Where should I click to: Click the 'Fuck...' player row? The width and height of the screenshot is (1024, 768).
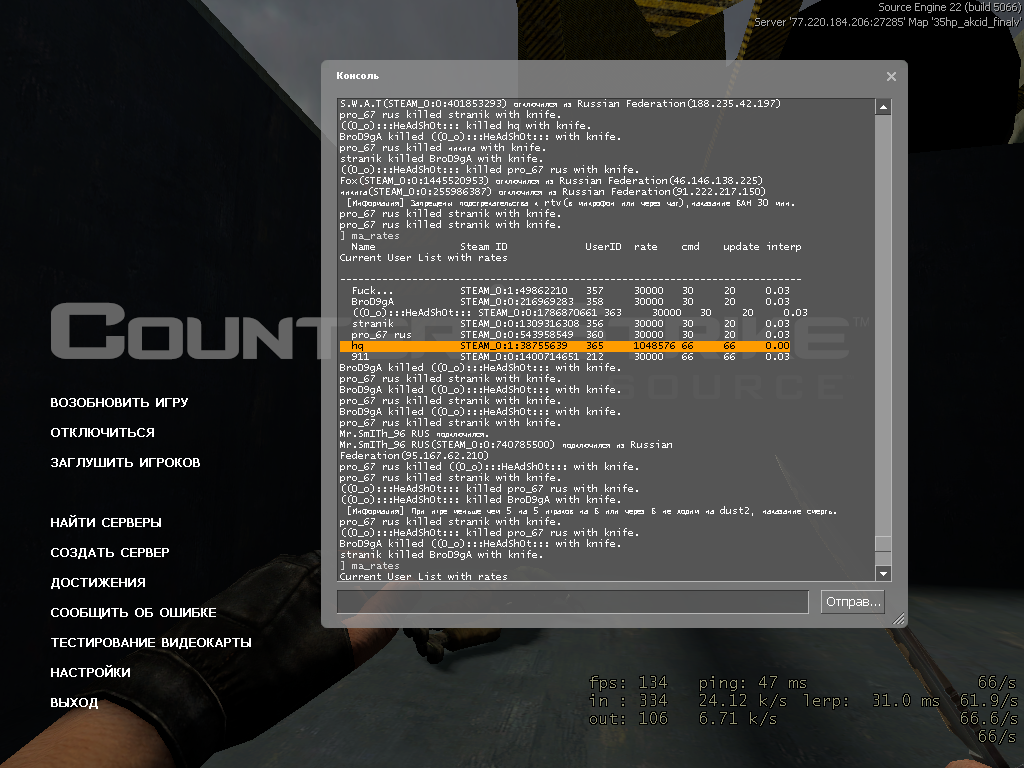click(570, 291)
